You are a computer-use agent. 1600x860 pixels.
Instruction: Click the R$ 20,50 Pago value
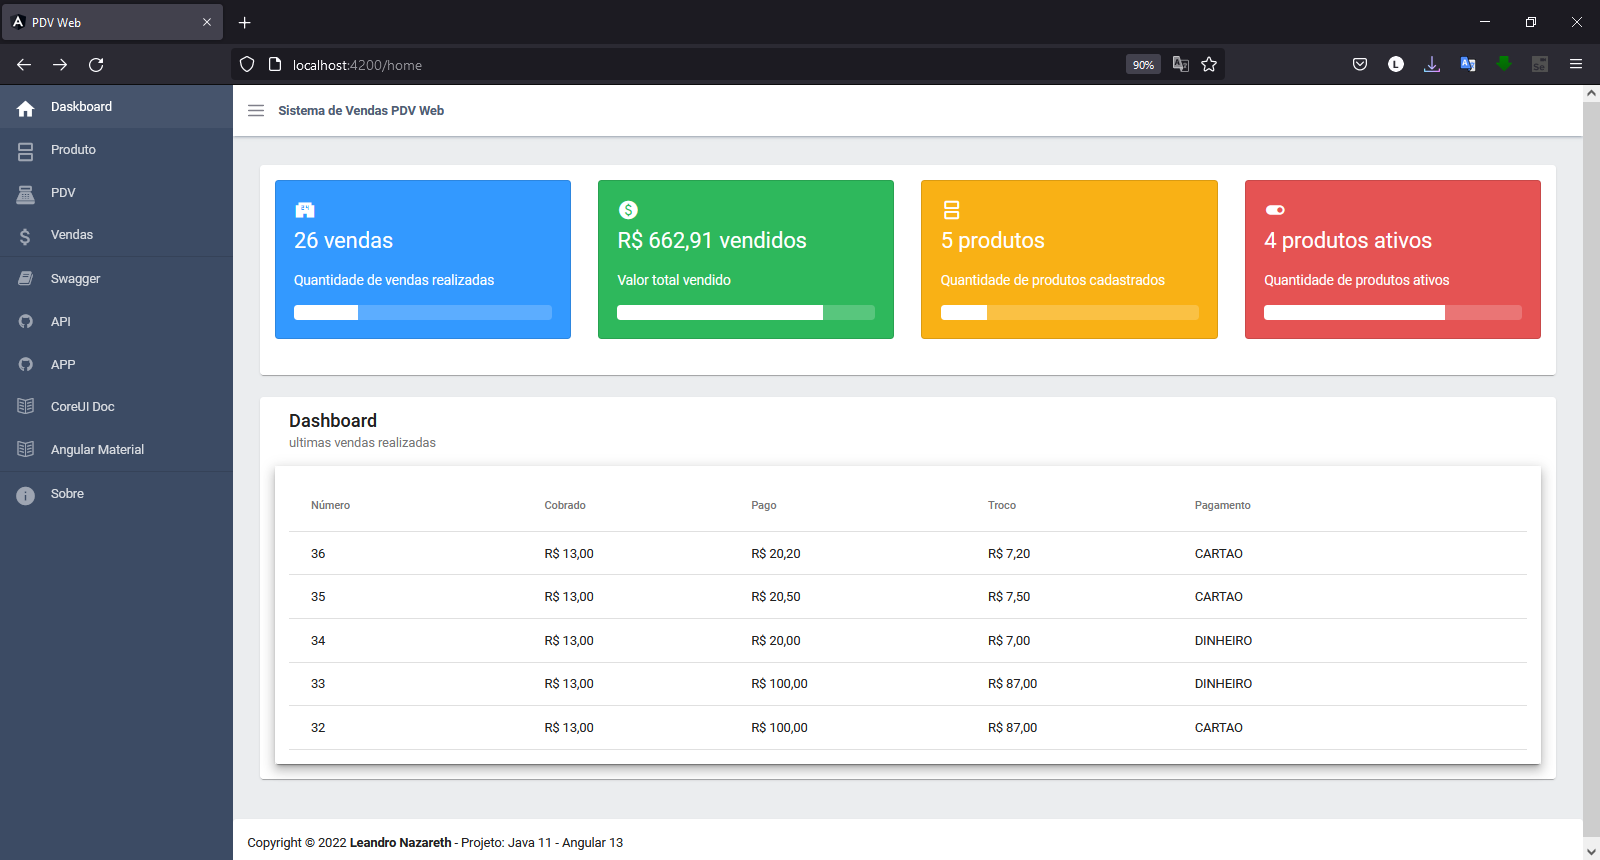point(776,597)
